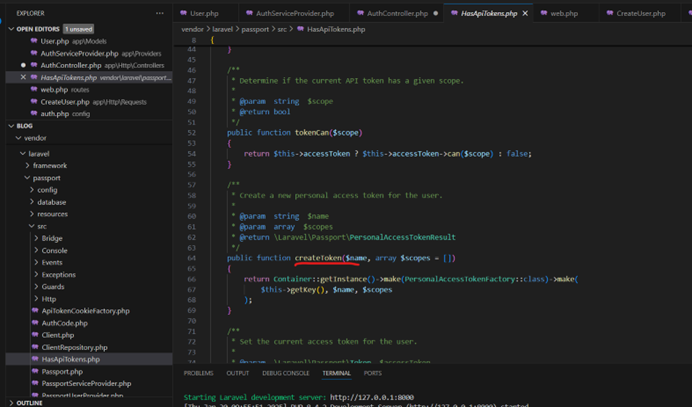692x407 pixels.
Task: Expand the Http folder
Action: [x=36, y=299]
